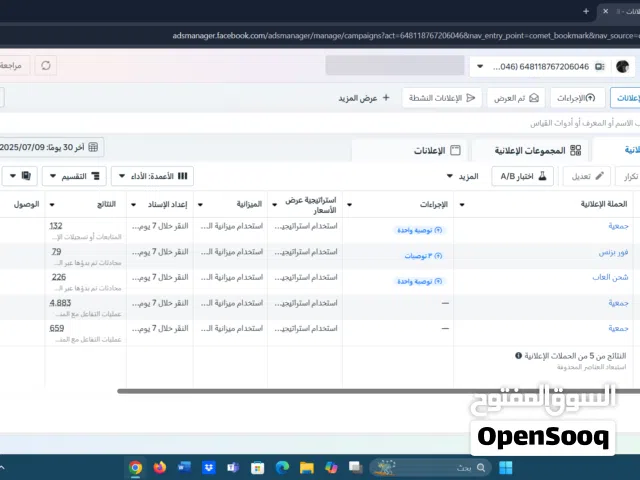The width and height of the screenshot is (640, 480).
Task: Open Firefox from the taskbar
Action: (x=160, y=467)
